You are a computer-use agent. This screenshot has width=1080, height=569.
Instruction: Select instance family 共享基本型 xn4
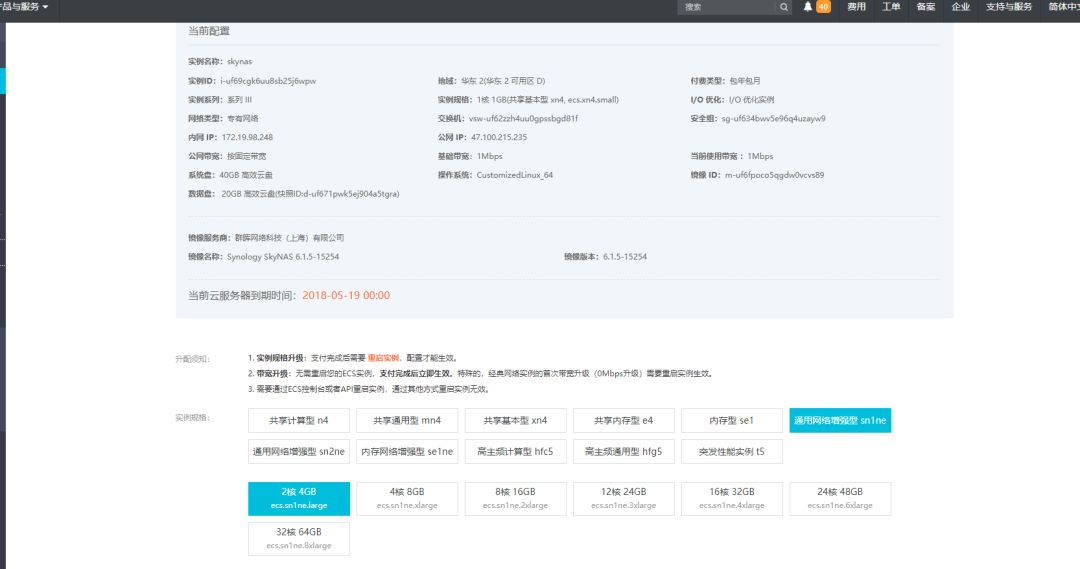coord(516,420)
